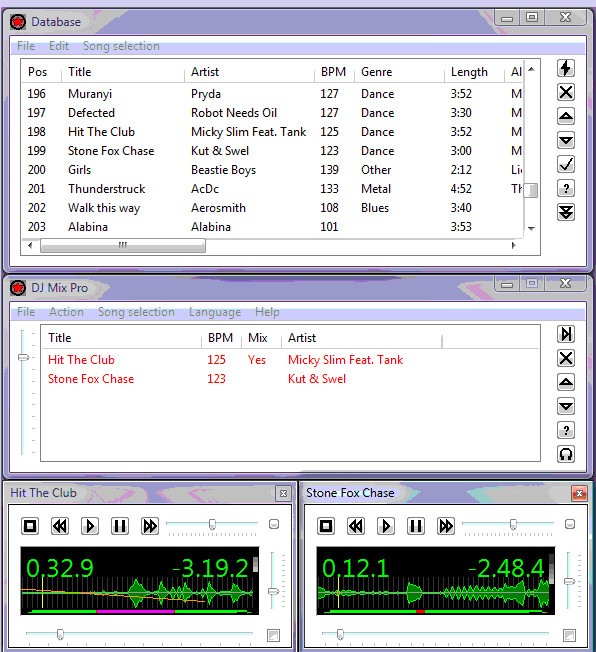This screenshot has height=652, width=596.
Task: Sort Database list by Title column header
Action: [123, 72]
